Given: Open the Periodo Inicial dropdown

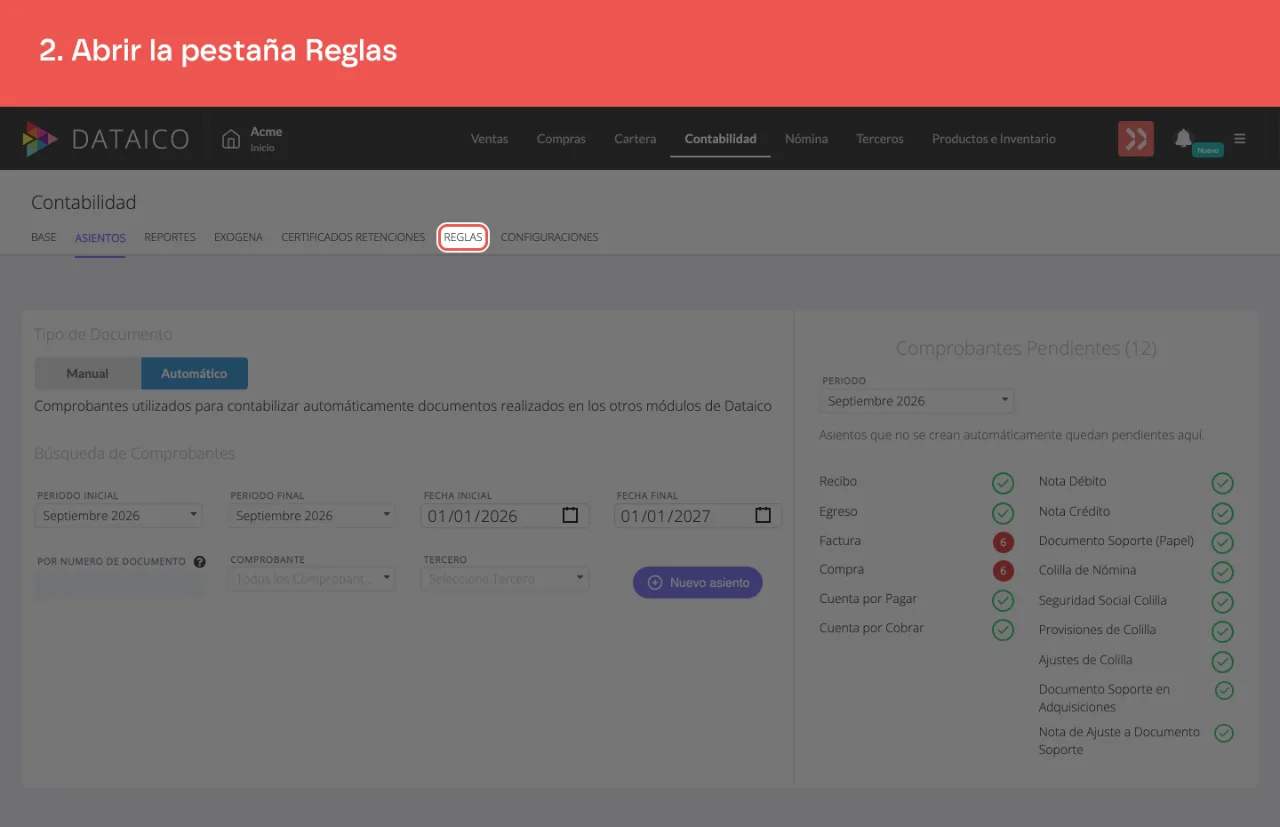Looking at the screenshot, I should tap(119, 515).
